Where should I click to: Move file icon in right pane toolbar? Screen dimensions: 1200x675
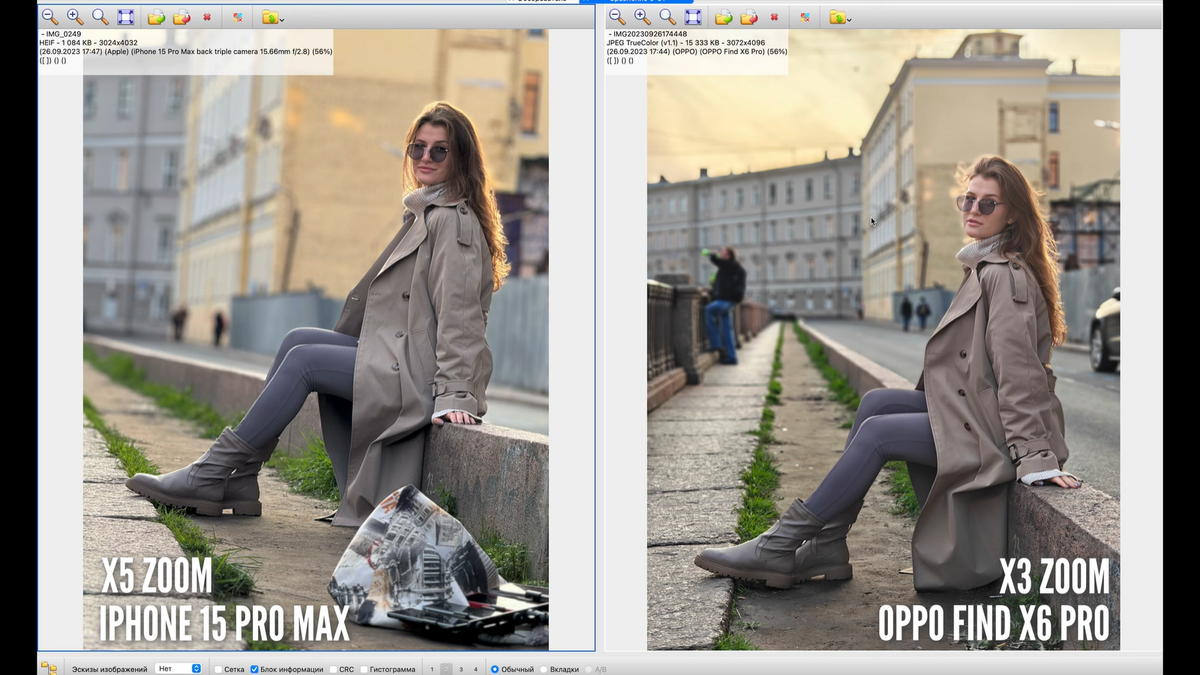click(x=748, y=17)
